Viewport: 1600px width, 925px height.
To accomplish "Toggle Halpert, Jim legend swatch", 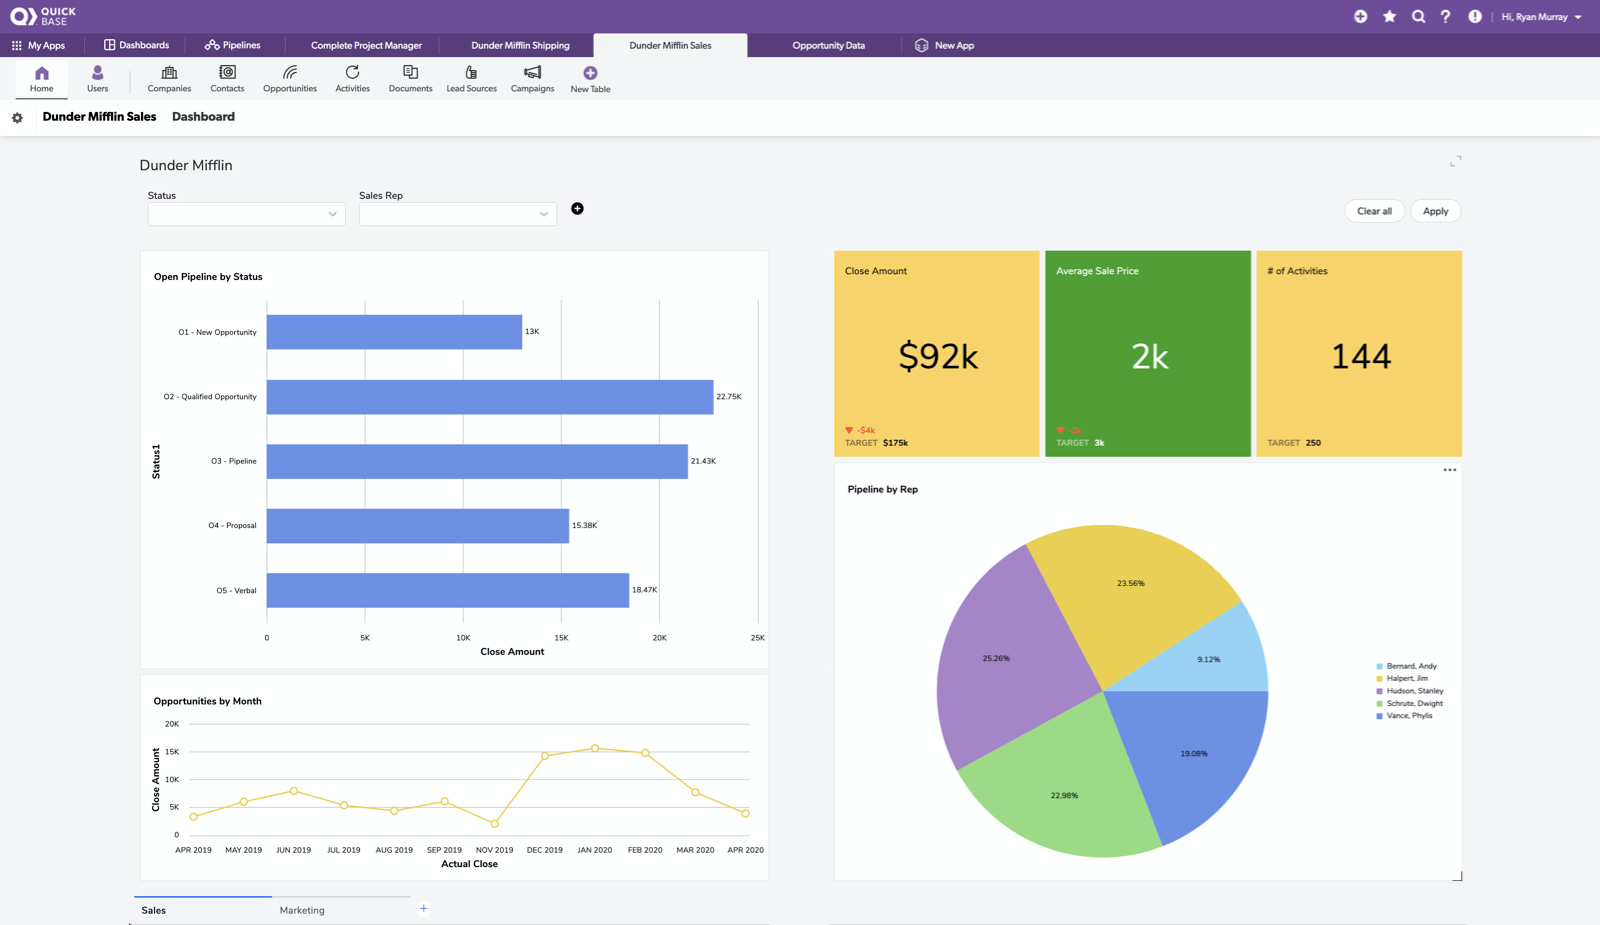I will click(x=1380, y=679).
